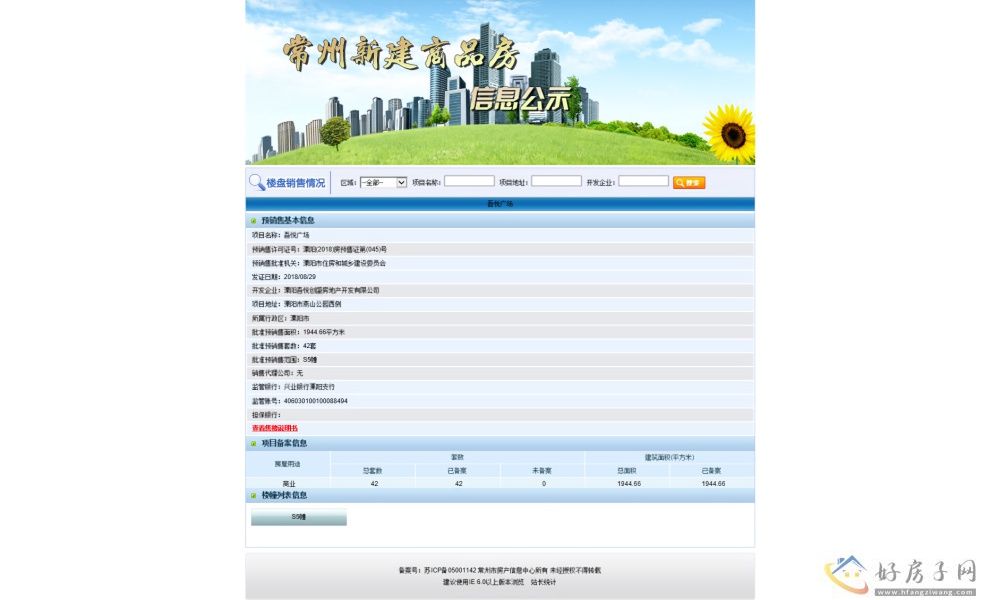Click the blue title bar with the project name
Screen dimensions: 1000x600
point(500,204)
